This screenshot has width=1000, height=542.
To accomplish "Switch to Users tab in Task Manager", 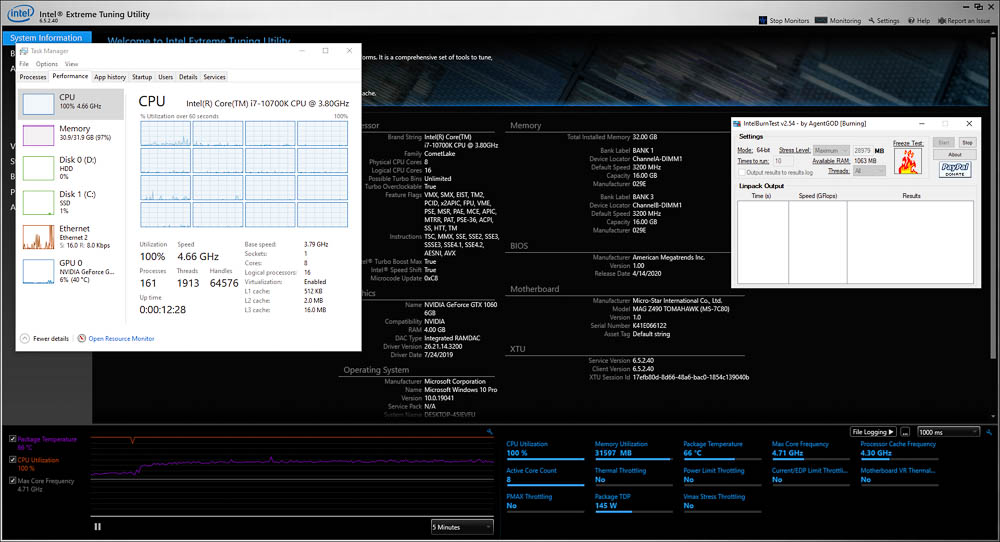I will [x=166, y=77].
